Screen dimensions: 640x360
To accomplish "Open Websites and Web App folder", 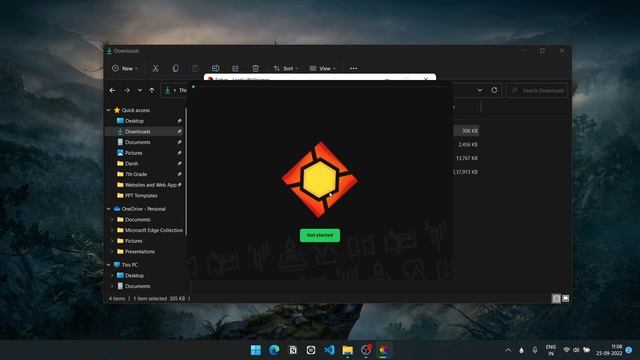I will pyautogui.click(x=151, y=185).
